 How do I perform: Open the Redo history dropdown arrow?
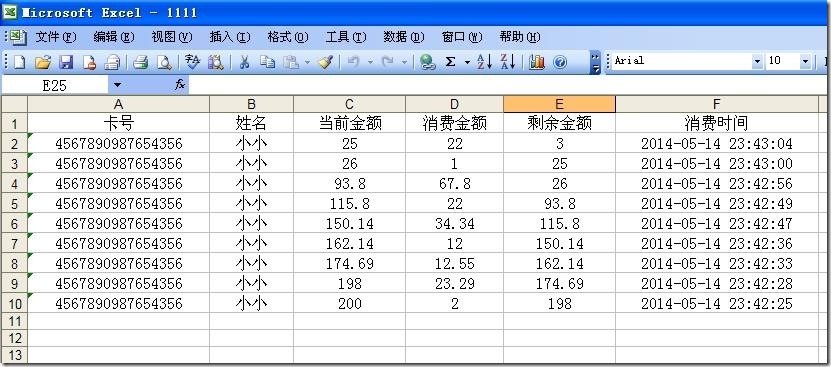[x=404, y=63]
